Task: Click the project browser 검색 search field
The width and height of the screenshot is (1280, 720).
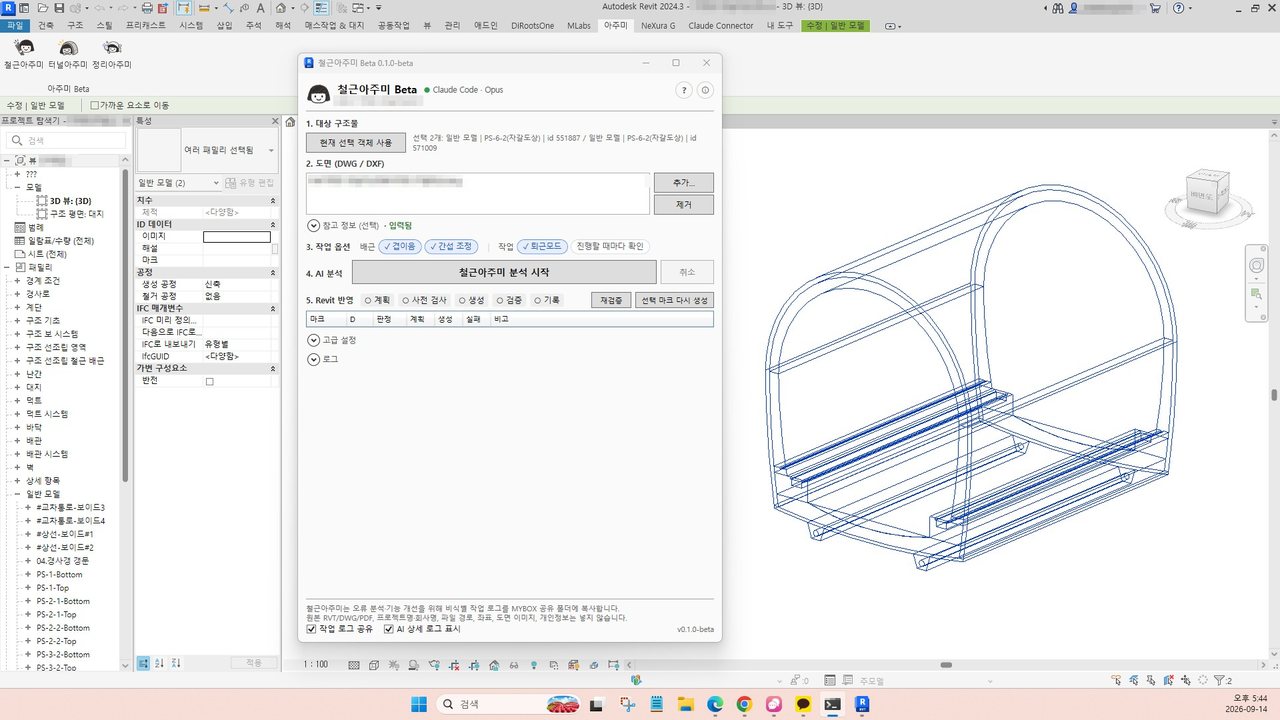Action: pos(64,141)
